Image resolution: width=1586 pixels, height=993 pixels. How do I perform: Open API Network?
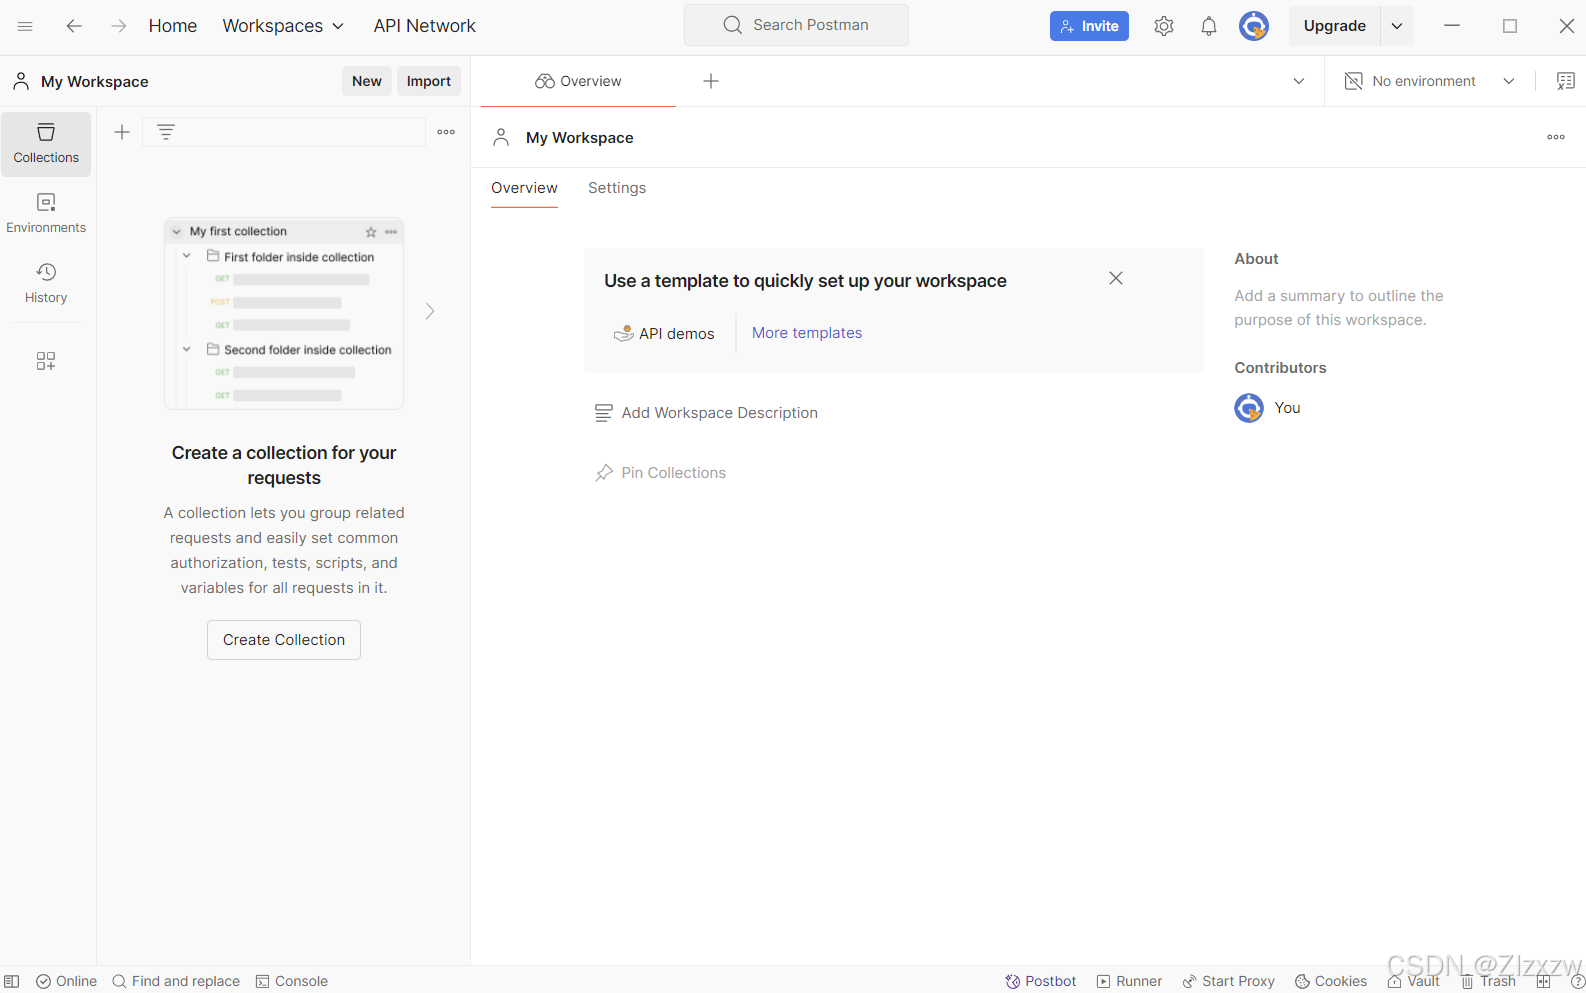(424, 26)
